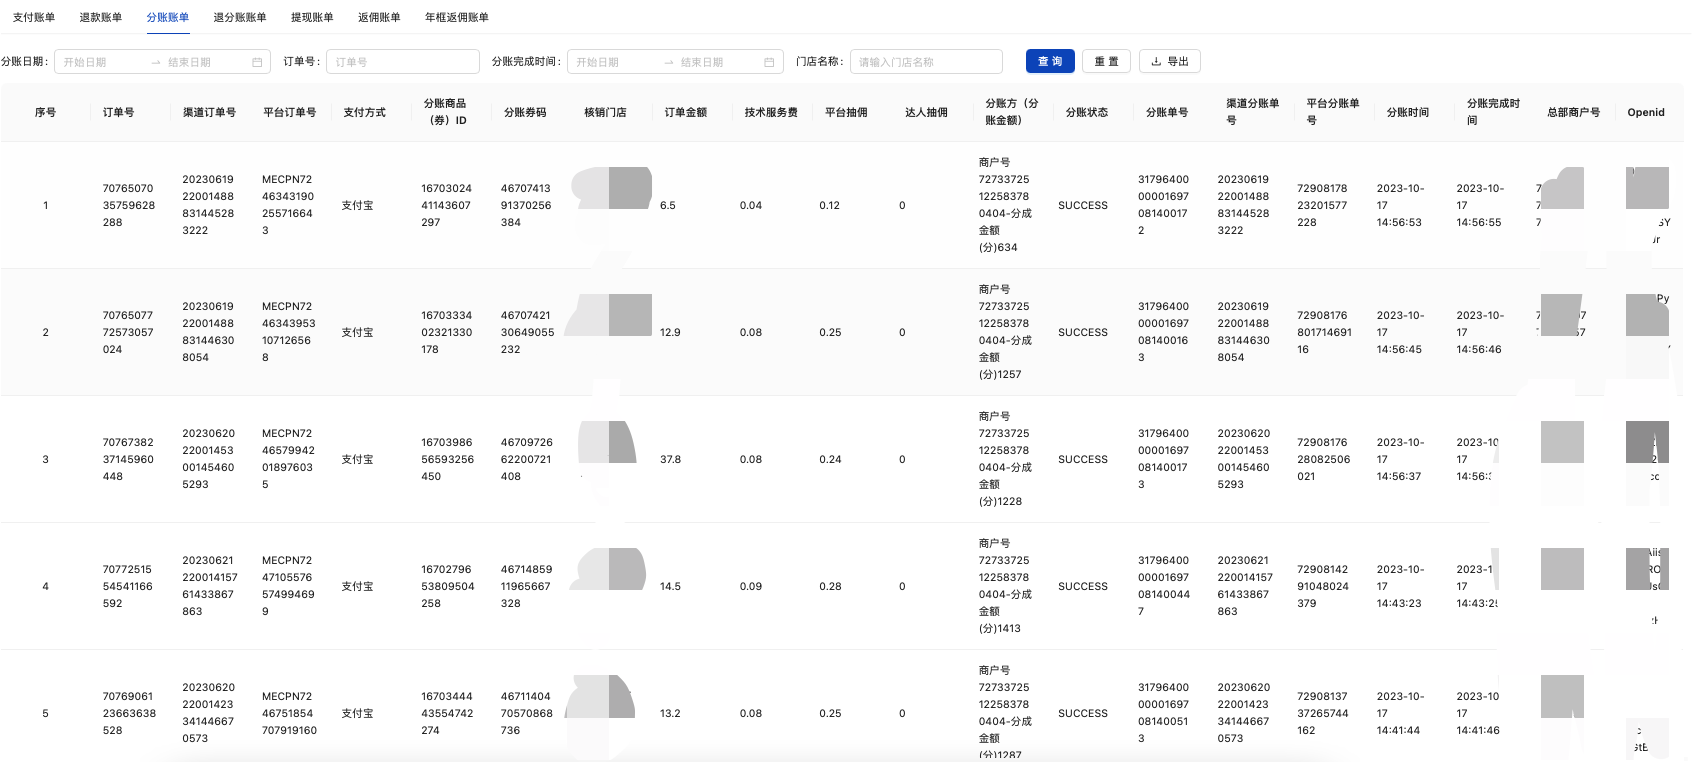Focus the 分账完成时间 end date field
The width and height of the screenshot is (1695, 762).
point(717,62)
